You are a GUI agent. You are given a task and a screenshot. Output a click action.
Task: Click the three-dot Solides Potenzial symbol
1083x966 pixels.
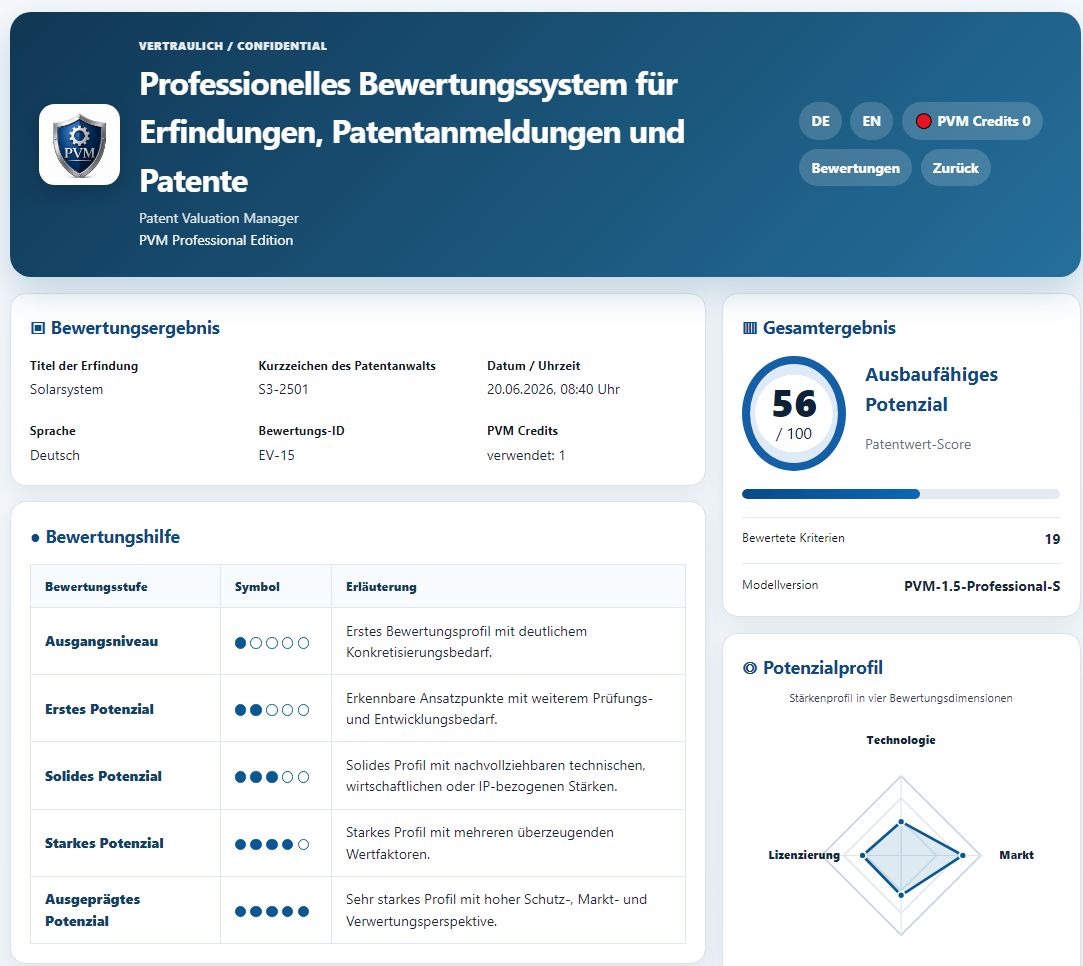pos(272,777)
